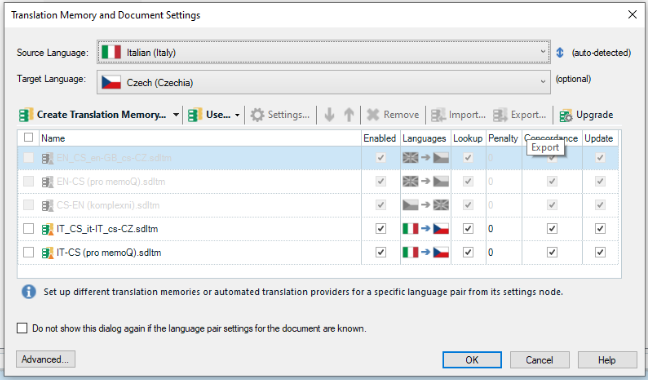Swap source and target languages icon

(x=560, y=52)
